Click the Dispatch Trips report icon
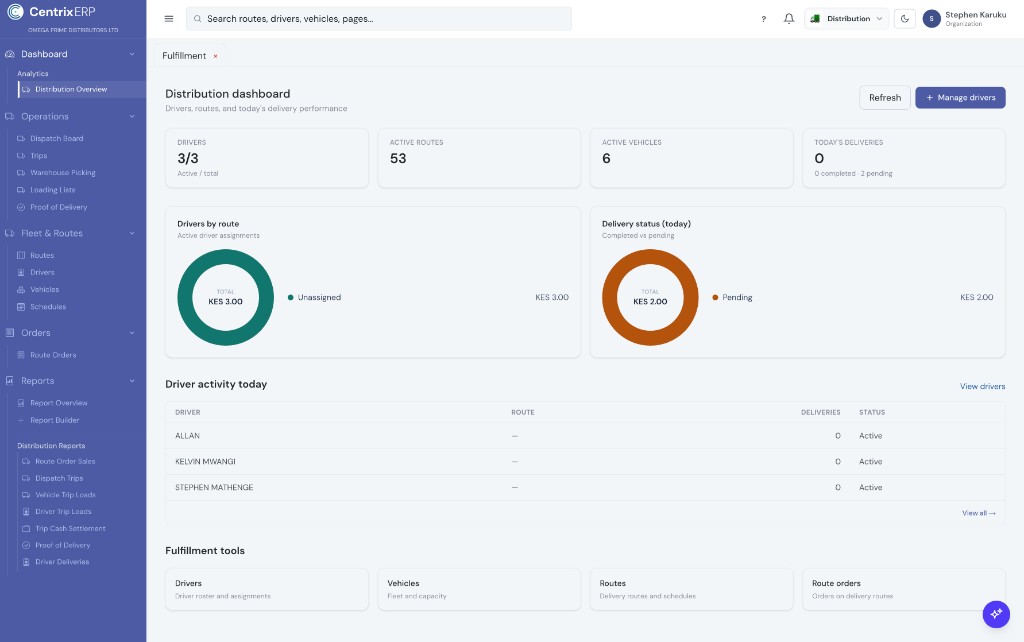This screenshot has width=1024, height=642. point(26,478)
